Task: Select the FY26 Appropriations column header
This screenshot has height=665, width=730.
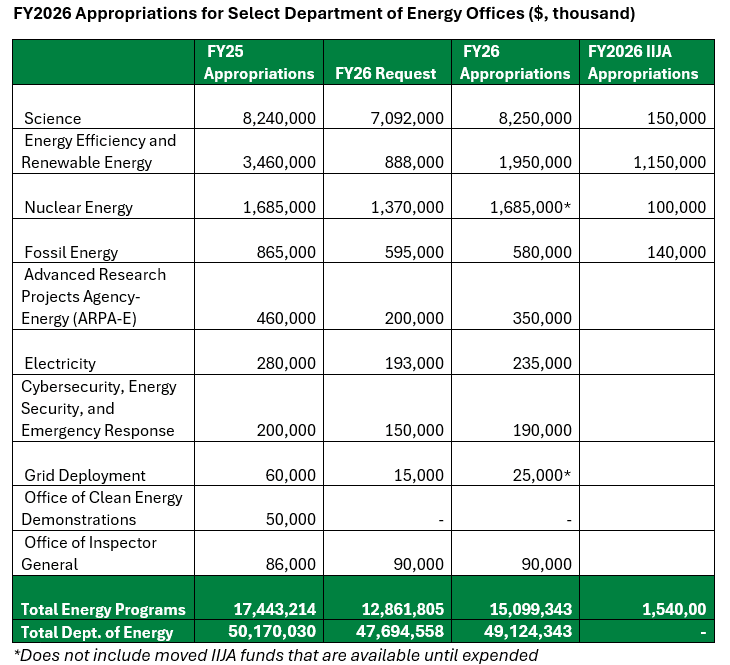Action: [x=515, y=62]
